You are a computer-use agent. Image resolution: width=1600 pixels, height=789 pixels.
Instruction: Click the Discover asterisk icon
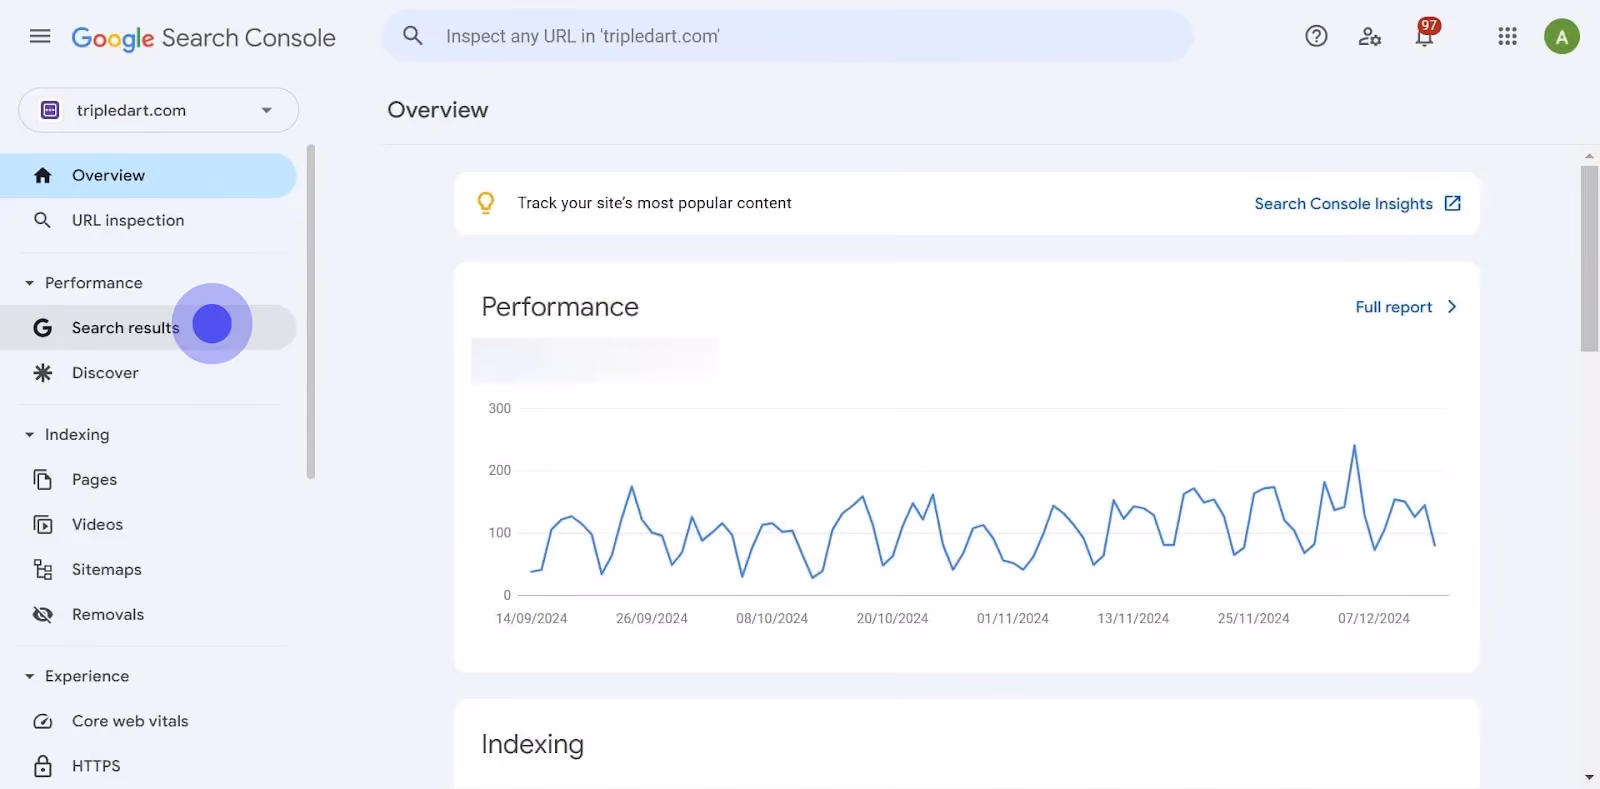tap(42, 373)
